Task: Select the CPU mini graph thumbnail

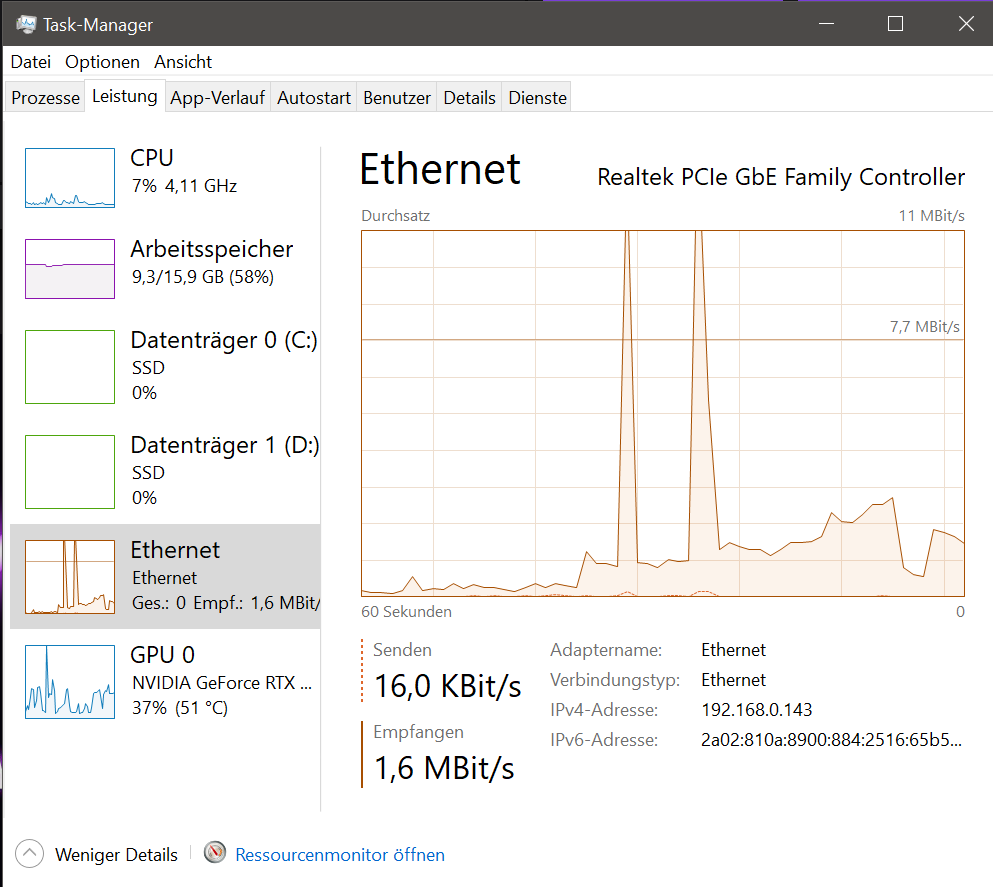Action: point(70,178)
